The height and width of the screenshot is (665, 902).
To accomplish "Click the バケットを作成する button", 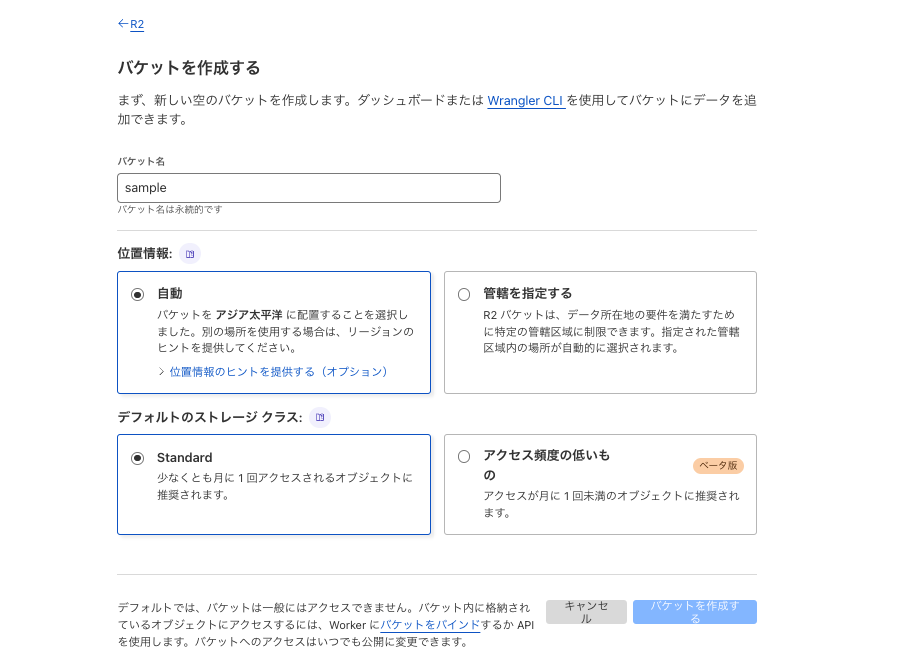I will pos(695,612).
